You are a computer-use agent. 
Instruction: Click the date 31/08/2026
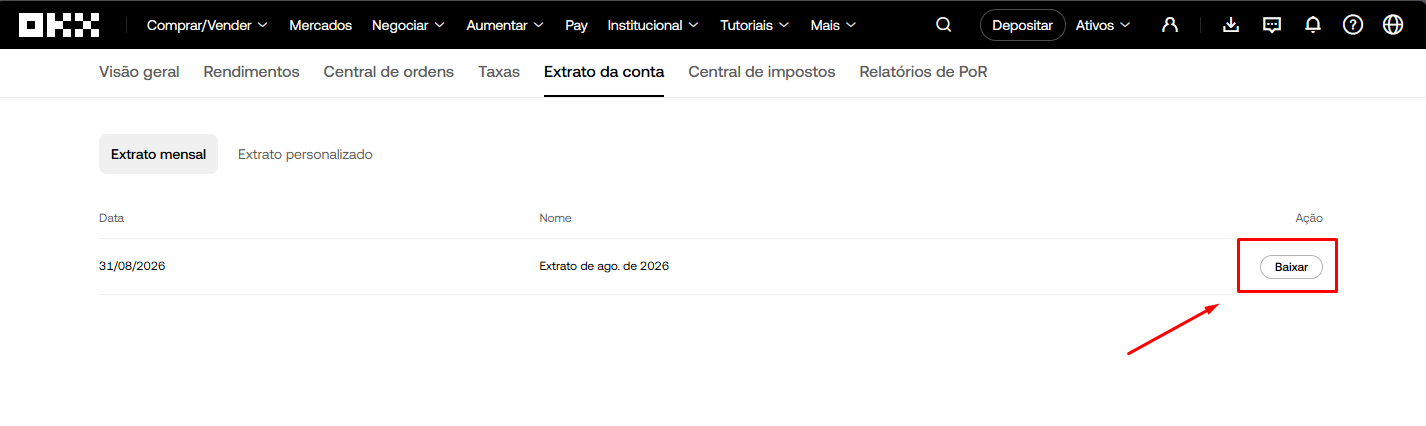click(132, 266)
